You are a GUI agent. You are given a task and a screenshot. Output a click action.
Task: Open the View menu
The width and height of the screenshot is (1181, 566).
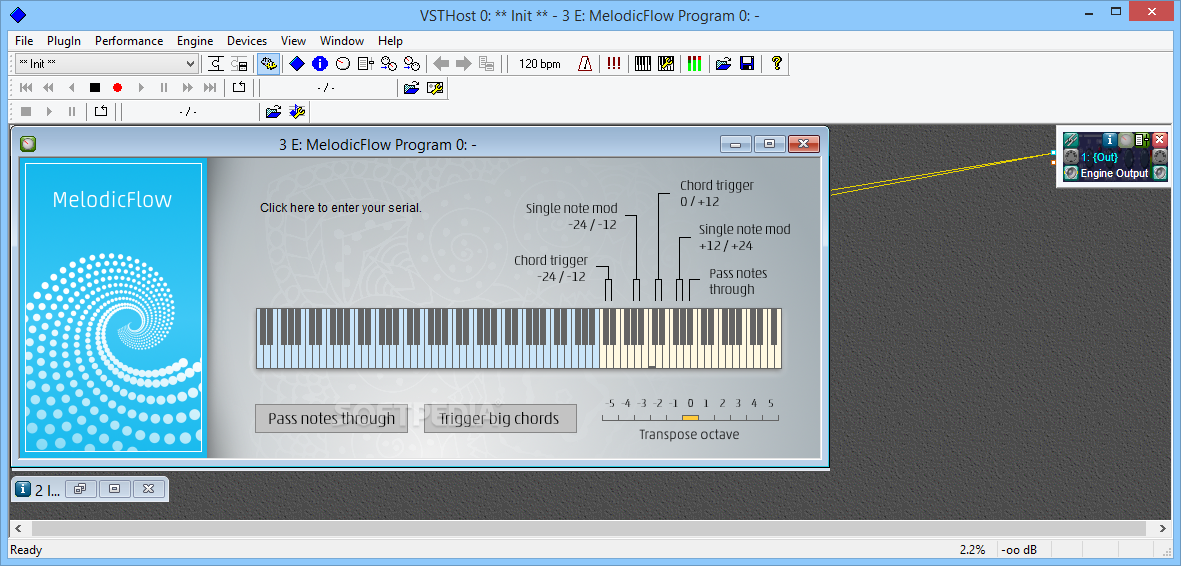[x=294, y=41]
